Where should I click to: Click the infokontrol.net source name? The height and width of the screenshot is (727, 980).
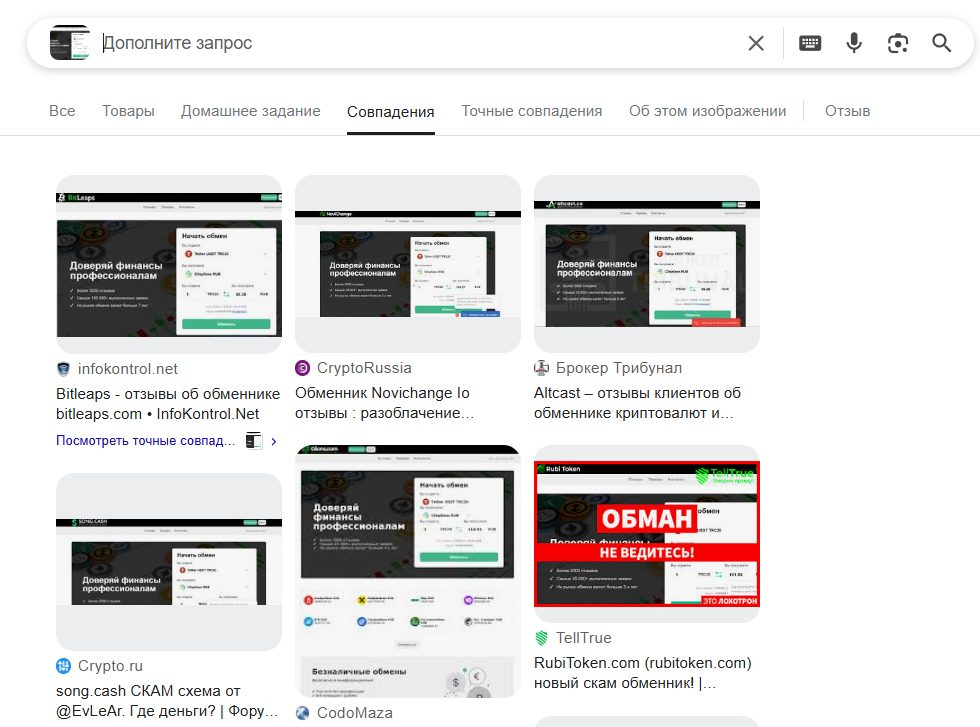coord(128,369)
